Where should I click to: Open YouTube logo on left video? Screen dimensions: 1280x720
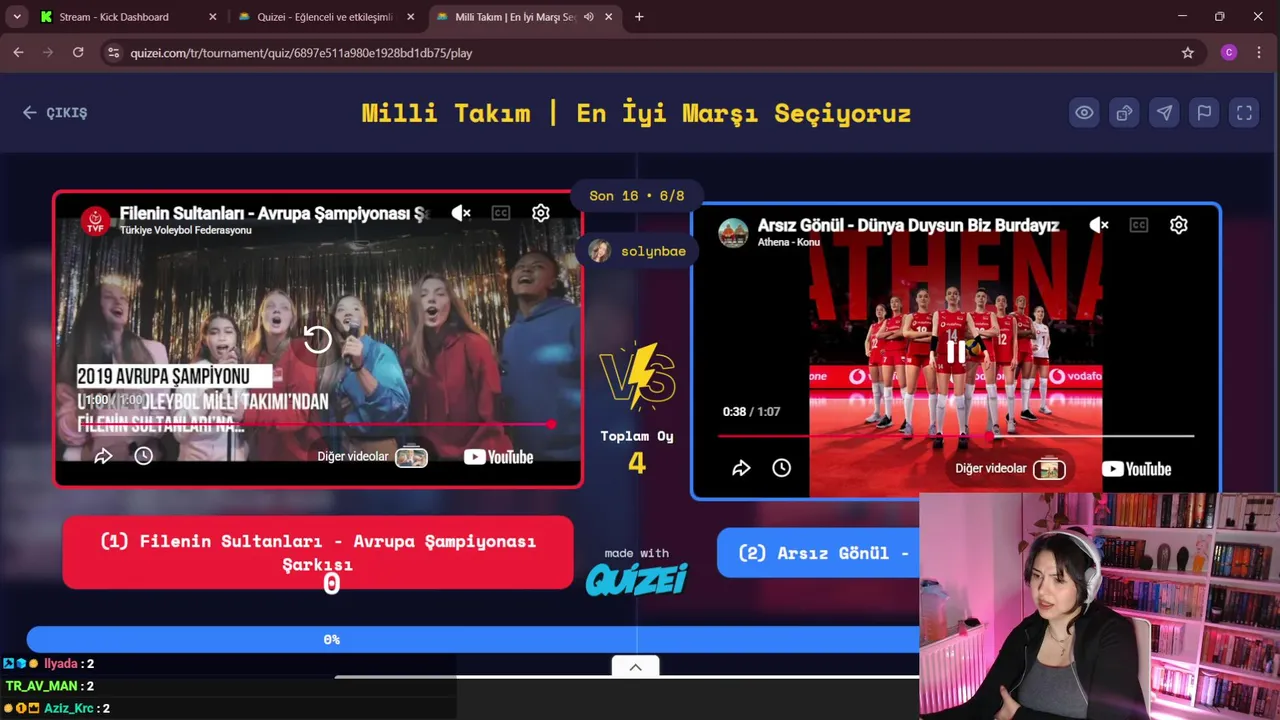[498, 457]
